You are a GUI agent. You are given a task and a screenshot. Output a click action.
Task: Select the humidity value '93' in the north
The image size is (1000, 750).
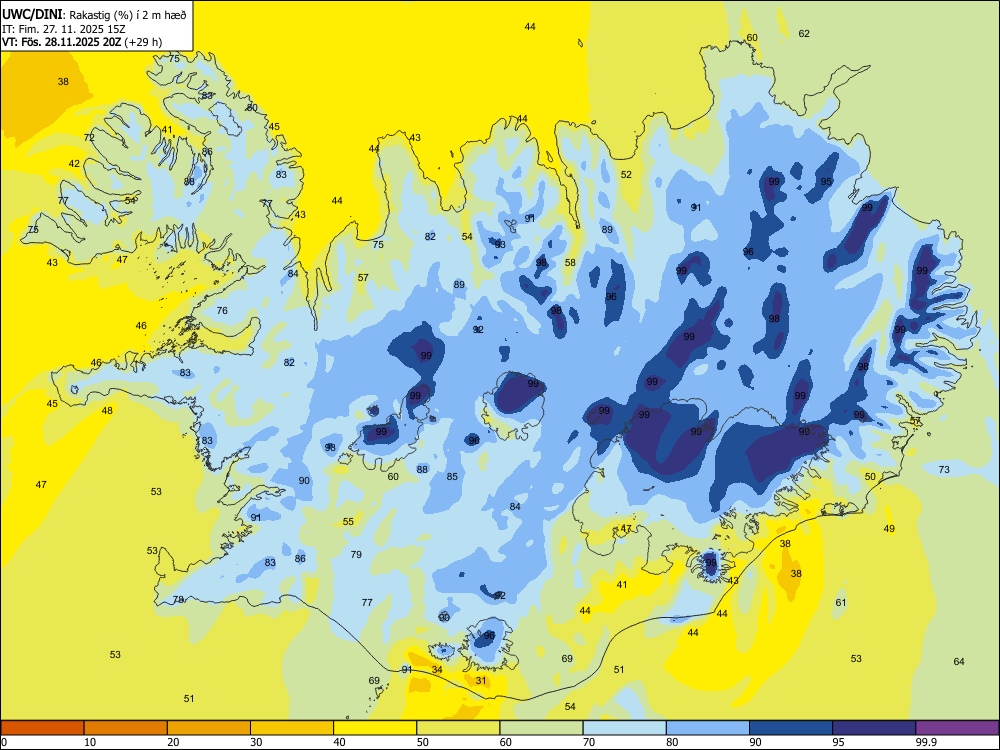(500, 244)
